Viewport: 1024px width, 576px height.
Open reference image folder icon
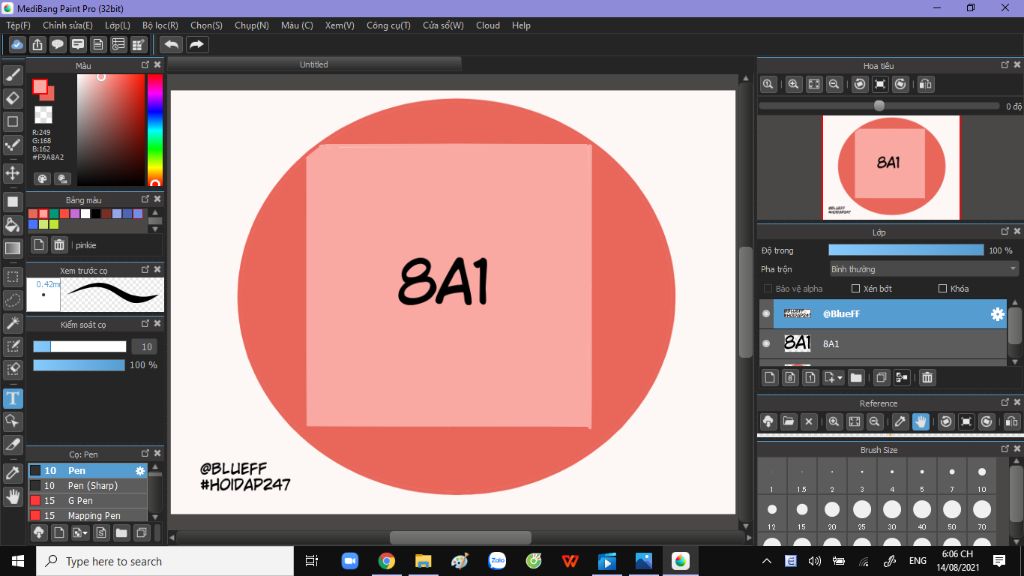(788, 422)
